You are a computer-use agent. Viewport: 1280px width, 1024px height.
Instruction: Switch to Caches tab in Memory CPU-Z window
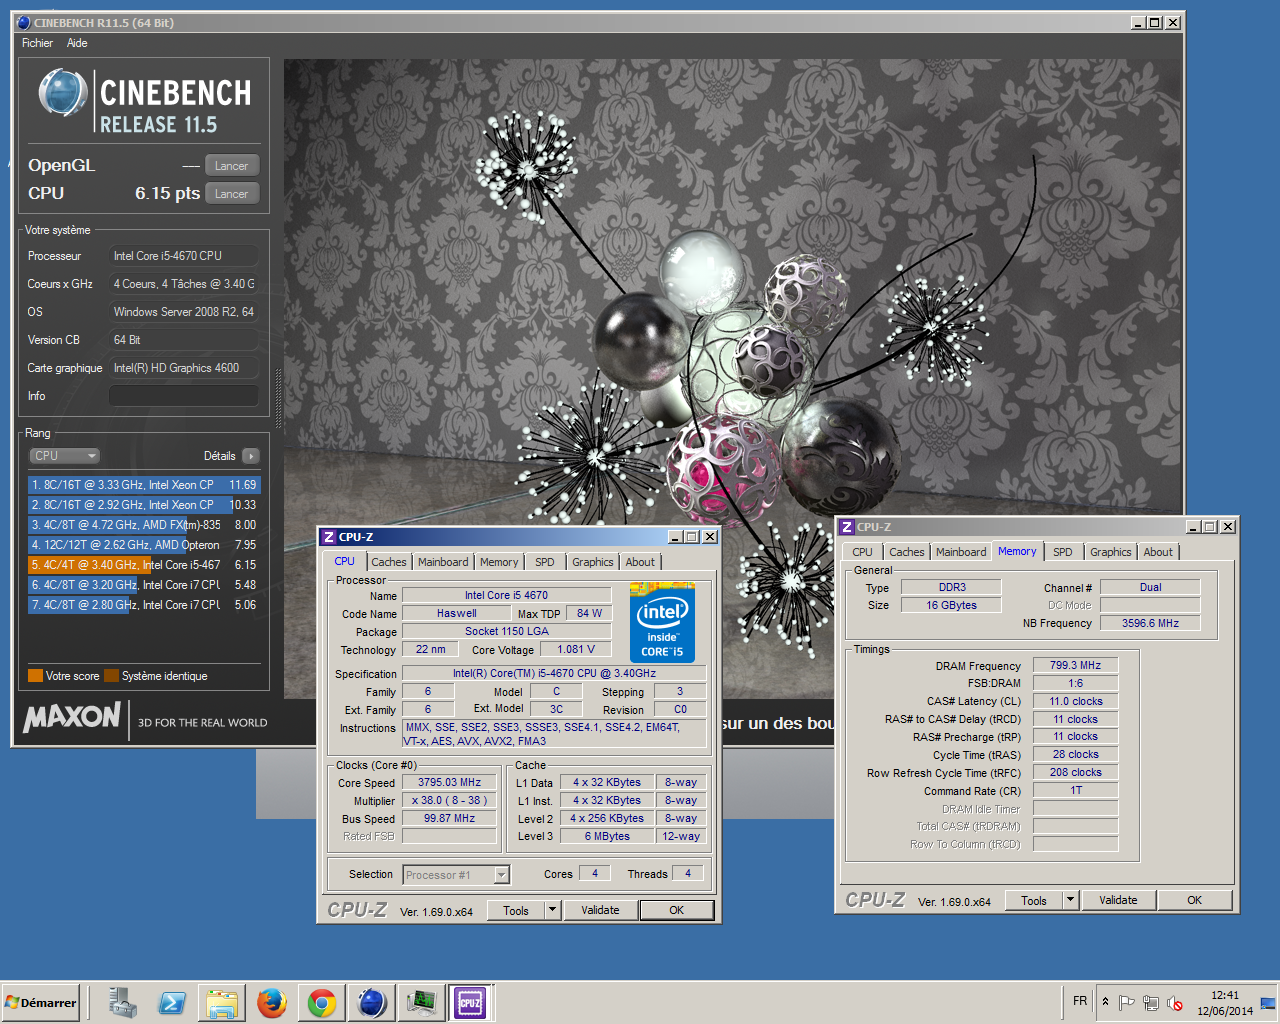[x=907, y=552]
